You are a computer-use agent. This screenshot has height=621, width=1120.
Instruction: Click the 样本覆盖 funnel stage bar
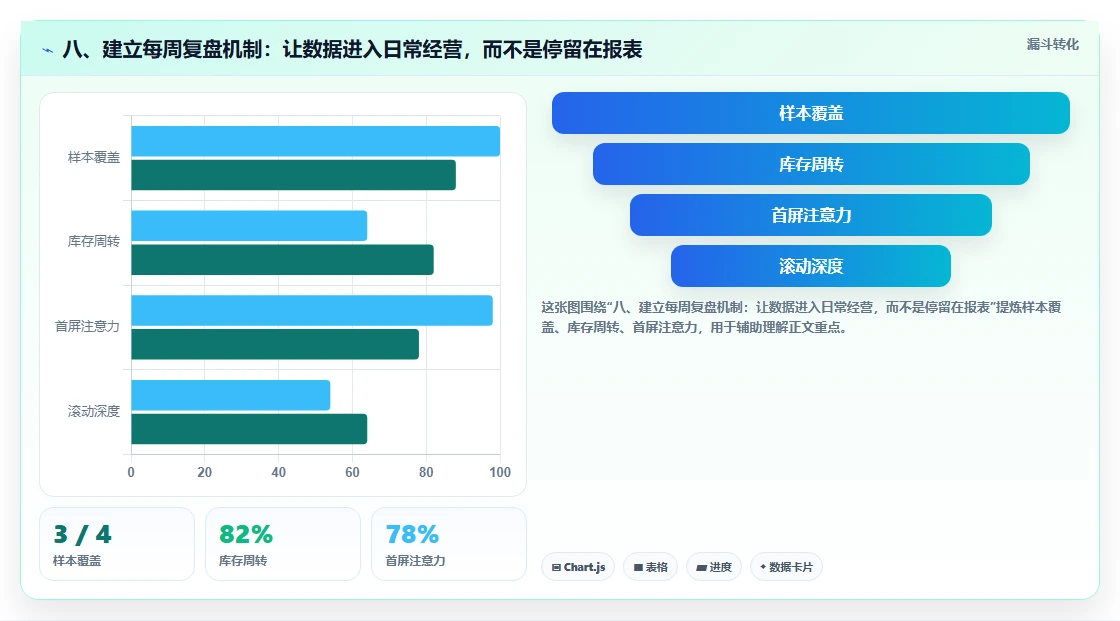(811, 113)
